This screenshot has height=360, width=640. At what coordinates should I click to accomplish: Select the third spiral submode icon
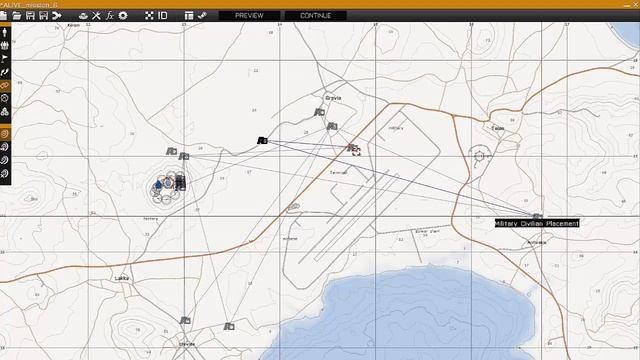pos(5,160)
